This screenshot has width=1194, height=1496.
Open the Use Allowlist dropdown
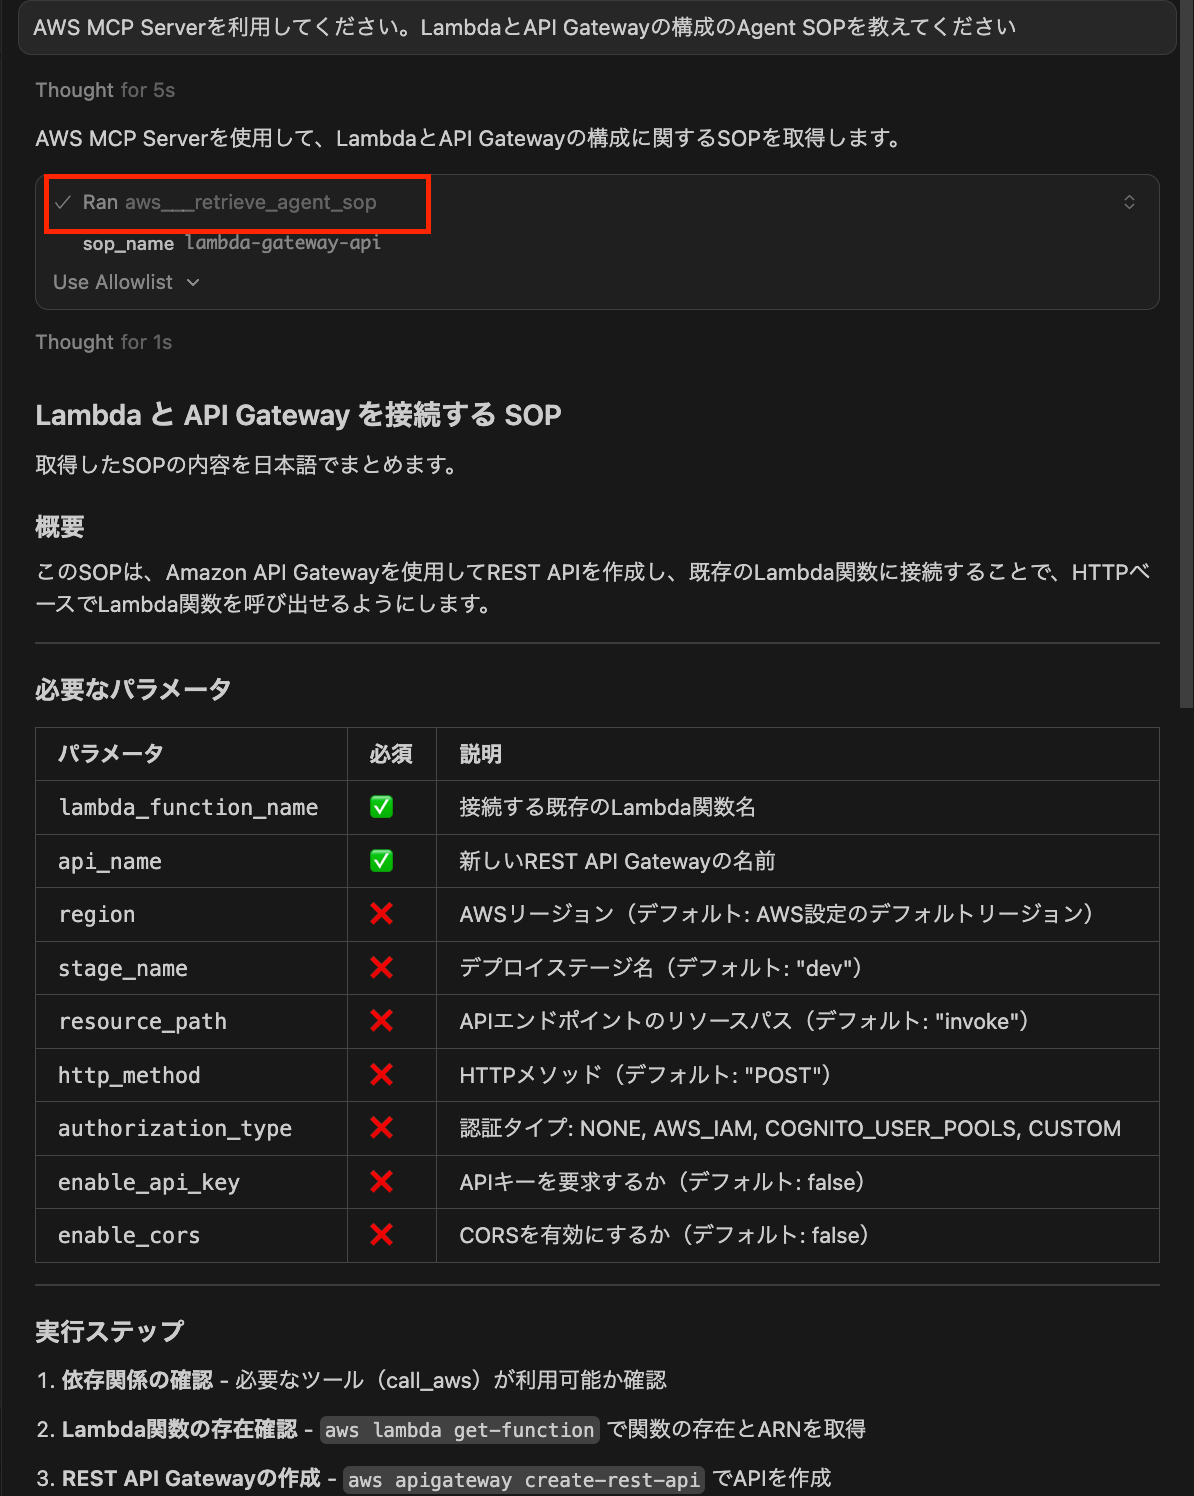(126, 282)
